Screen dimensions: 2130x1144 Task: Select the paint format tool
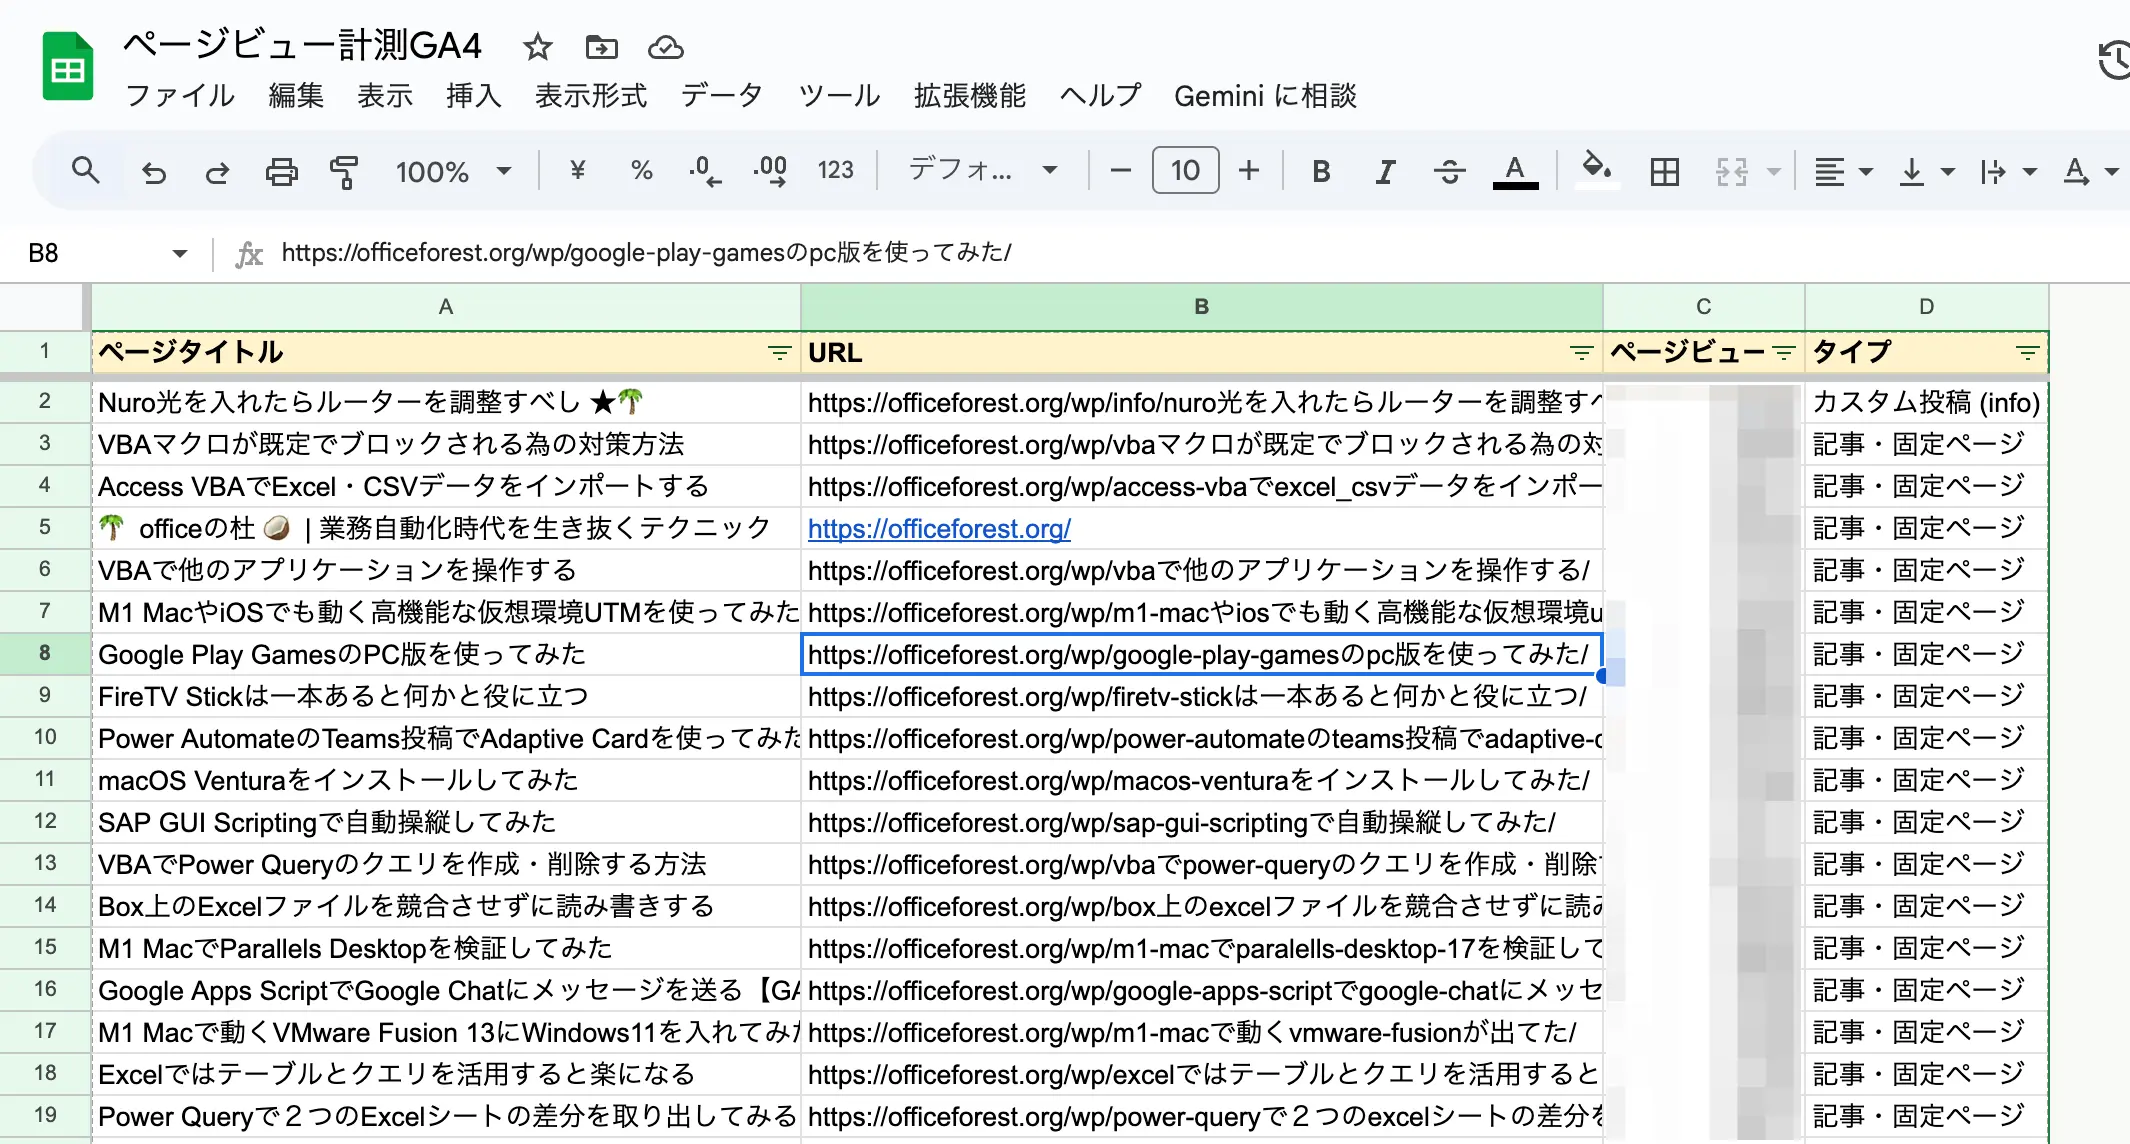pyautogui.click(x=343, y=172)
